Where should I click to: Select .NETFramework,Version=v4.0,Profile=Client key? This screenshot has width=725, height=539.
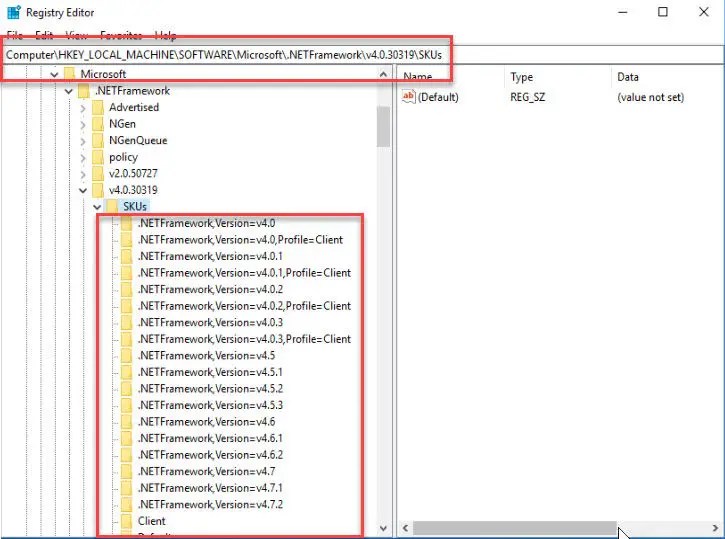pos(240,239)
